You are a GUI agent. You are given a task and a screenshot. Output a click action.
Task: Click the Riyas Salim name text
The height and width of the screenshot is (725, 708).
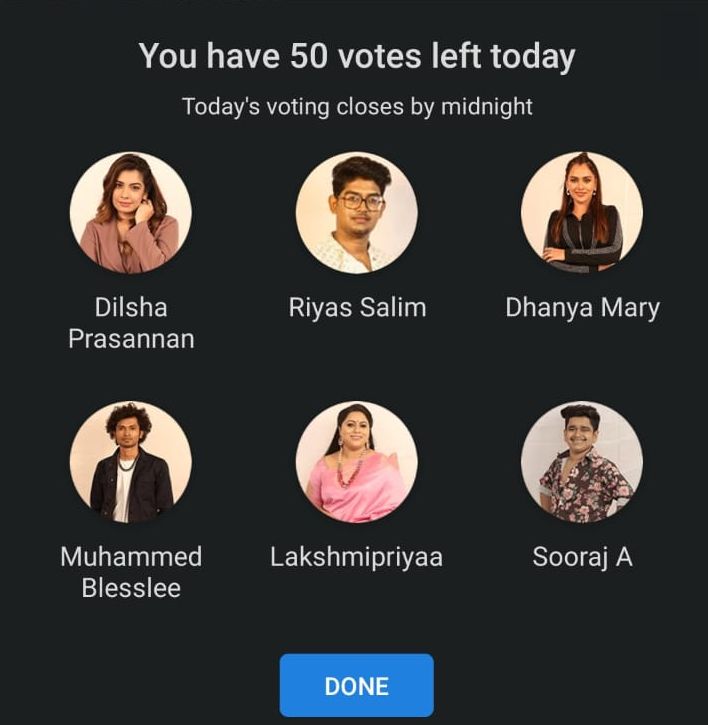coord(357,308)
